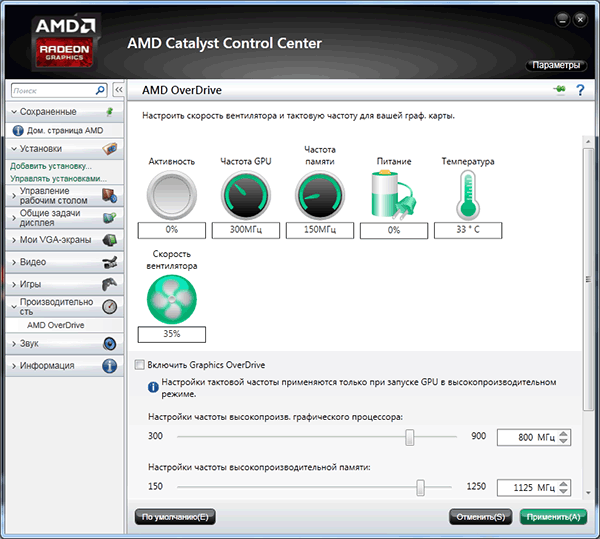
Task: Click Добавить установку link
Action: coord(51,166)
